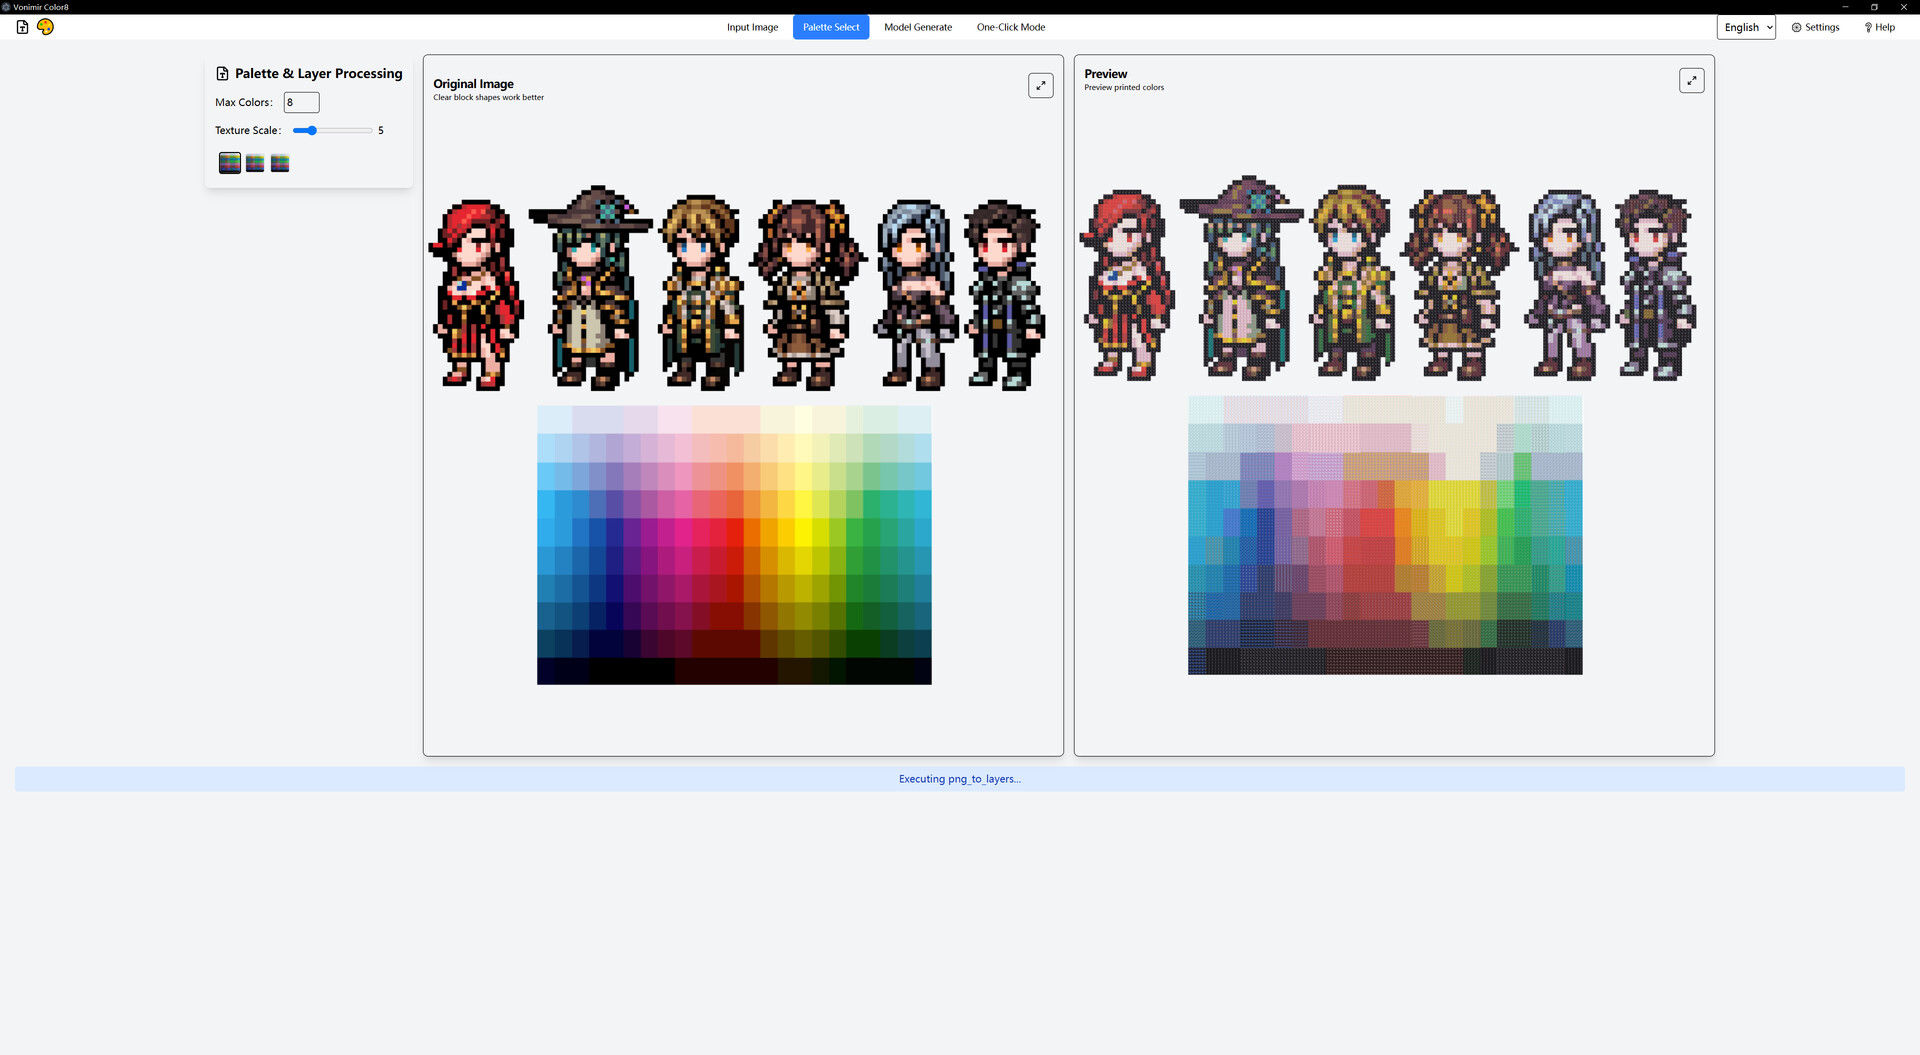This screenshot has height=1055, width=1920.
Task: Open the Model Generate tab
Action: point(917,27)
